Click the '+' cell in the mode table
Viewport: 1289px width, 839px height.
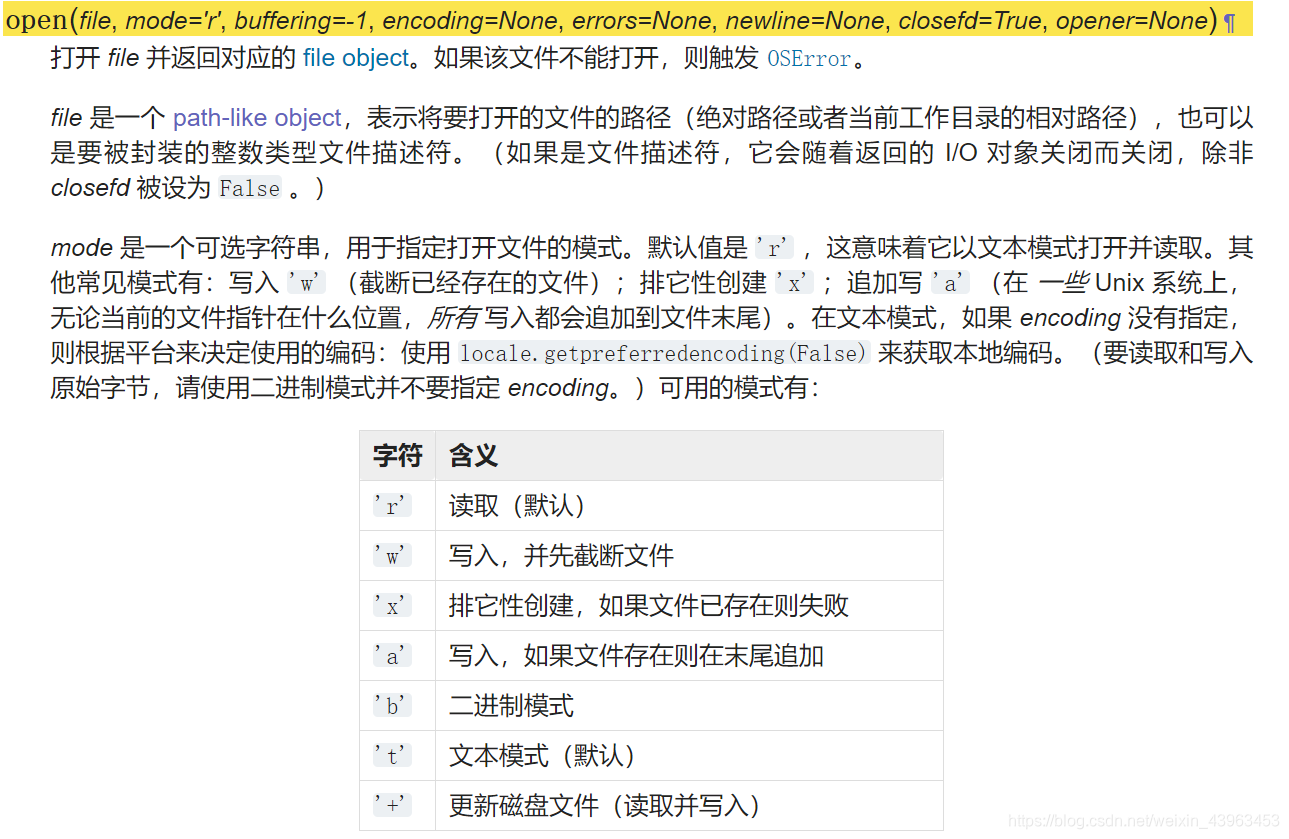[398, 806]
